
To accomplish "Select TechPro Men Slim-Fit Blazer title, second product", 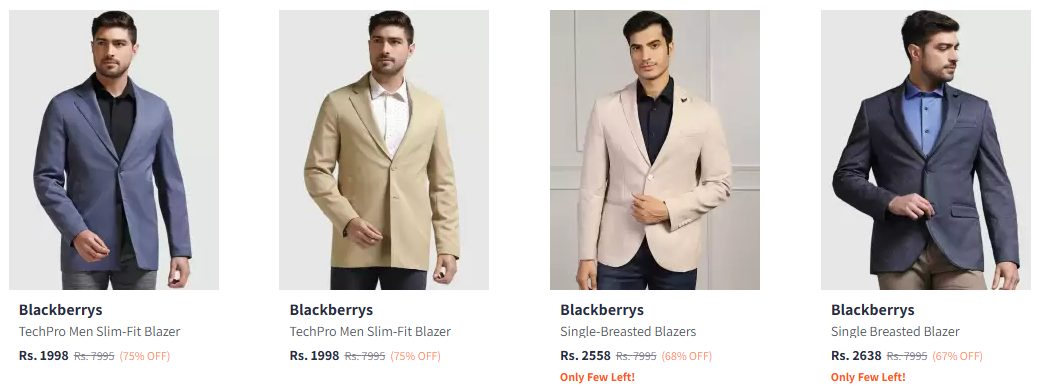I will coord(370,331).
